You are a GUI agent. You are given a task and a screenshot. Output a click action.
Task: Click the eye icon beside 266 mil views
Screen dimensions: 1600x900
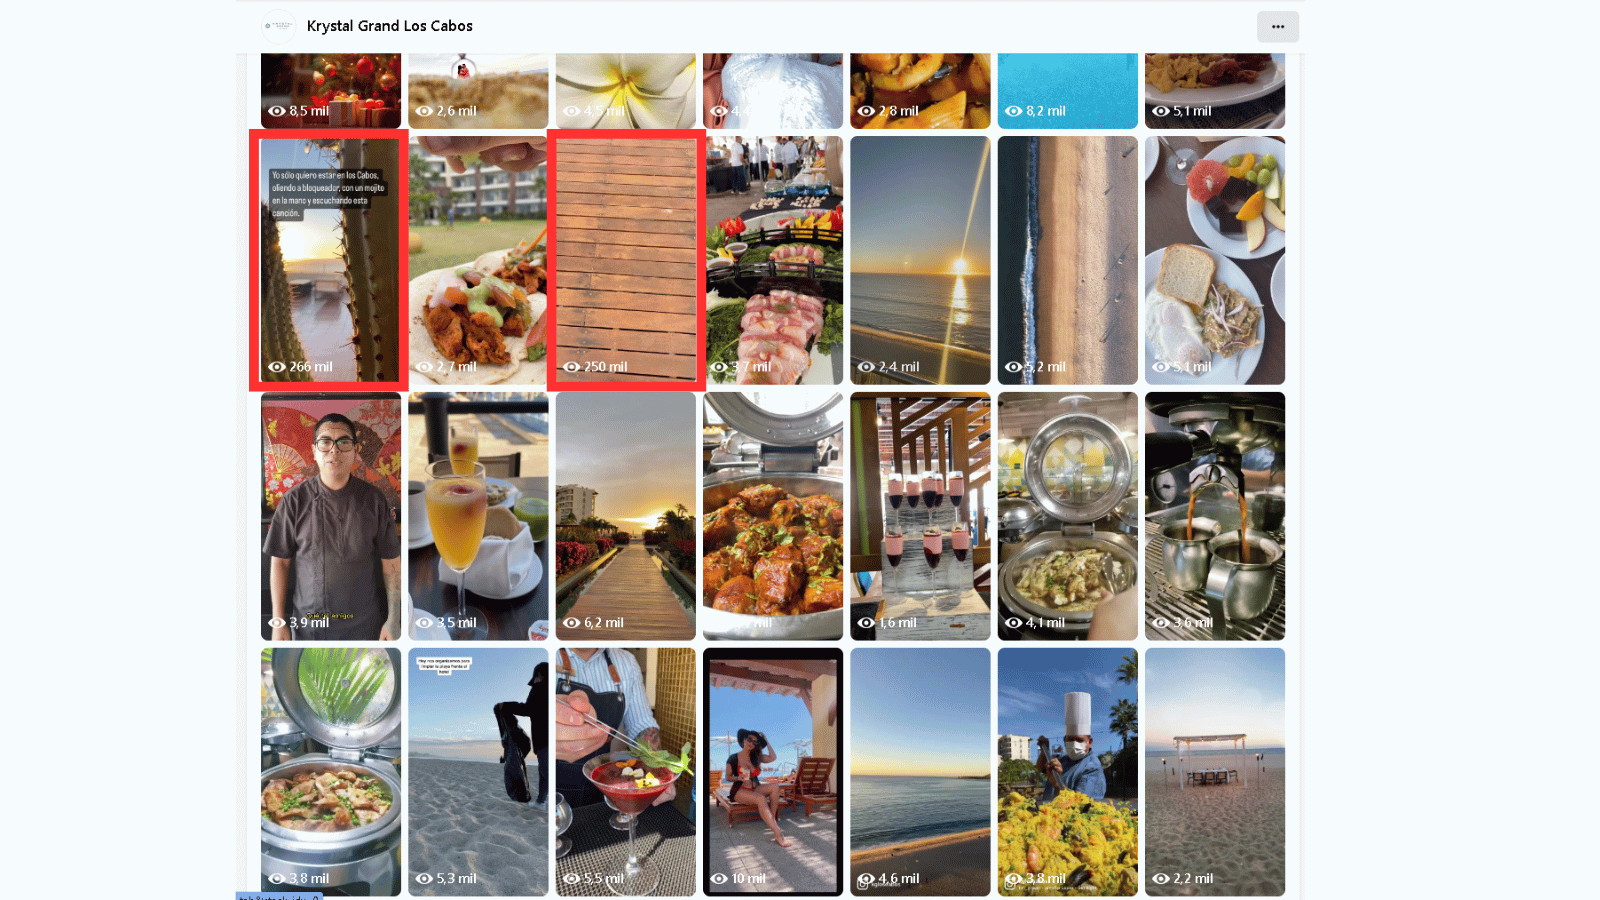point(277,367)
